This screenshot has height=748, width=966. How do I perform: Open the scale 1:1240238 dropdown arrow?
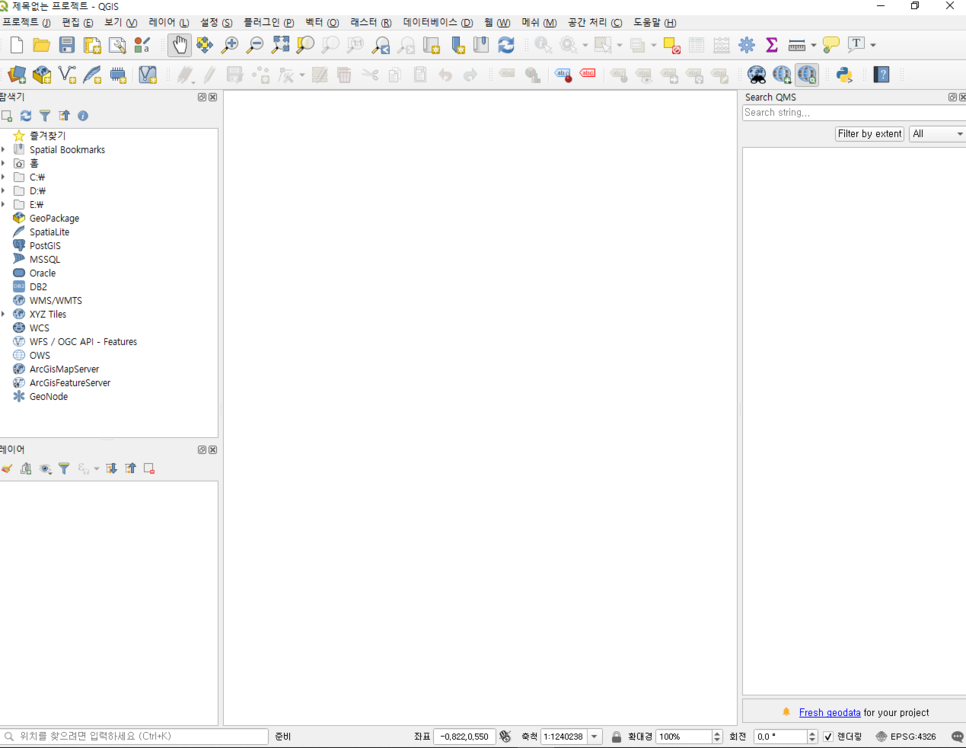click(595, 737)
